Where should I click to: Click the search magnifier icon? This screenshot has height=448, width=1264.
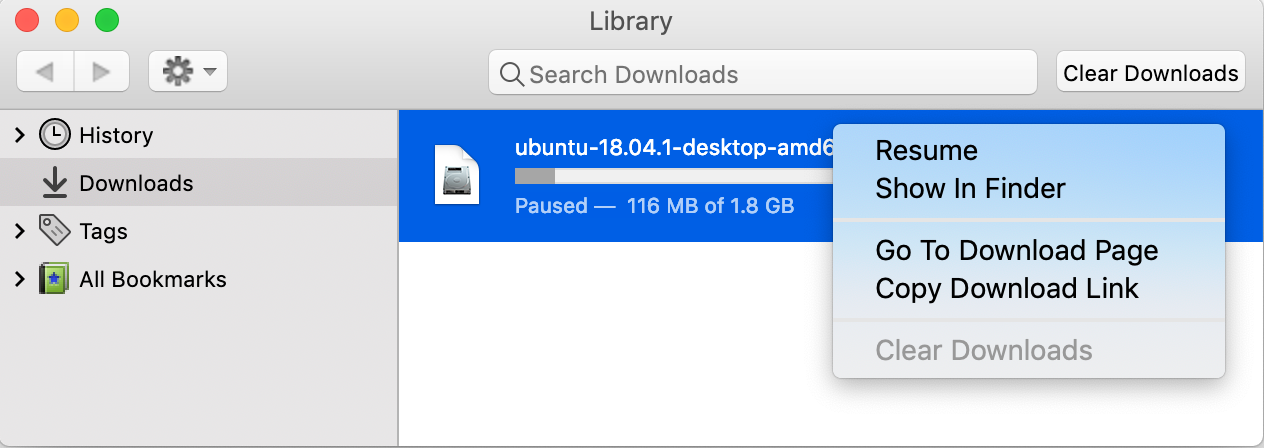click(512, 74)
